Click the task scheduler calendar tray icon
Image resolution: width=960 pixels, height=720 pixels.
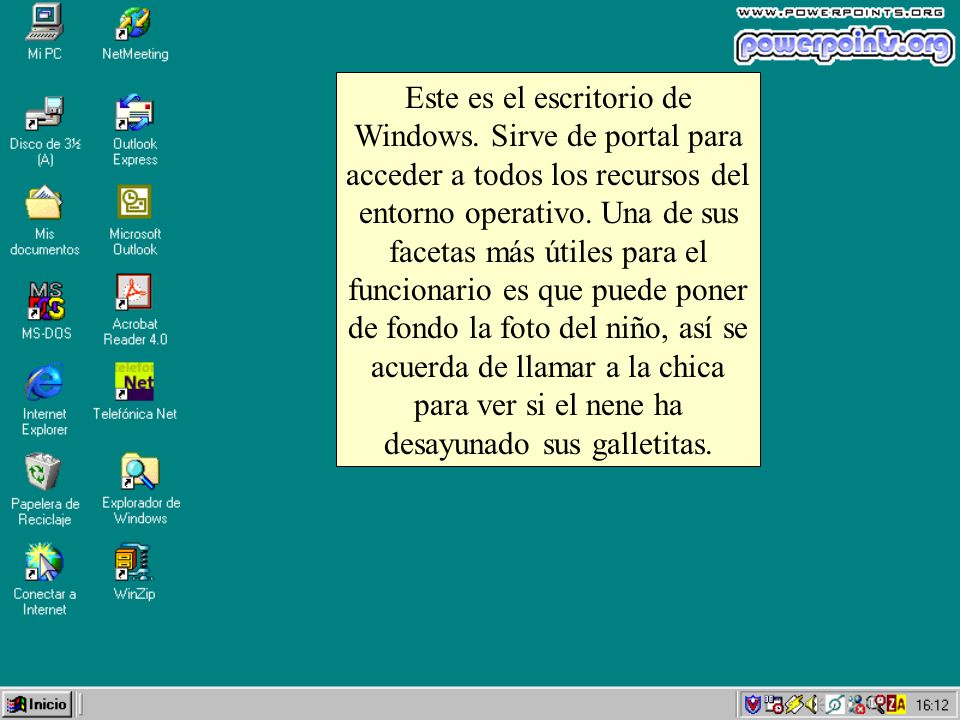[x=774, y=704]
